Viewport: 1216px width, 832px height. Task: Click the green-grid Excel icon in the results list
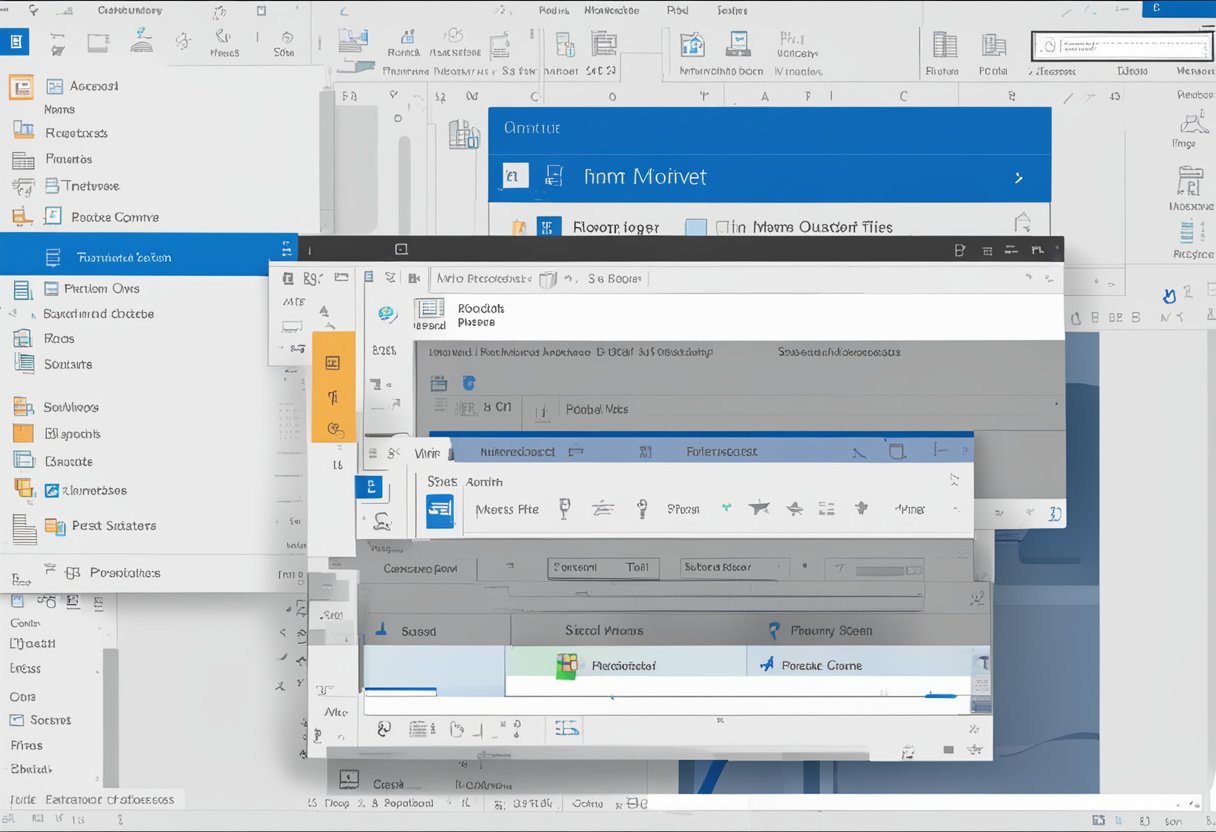click(568, 664)
